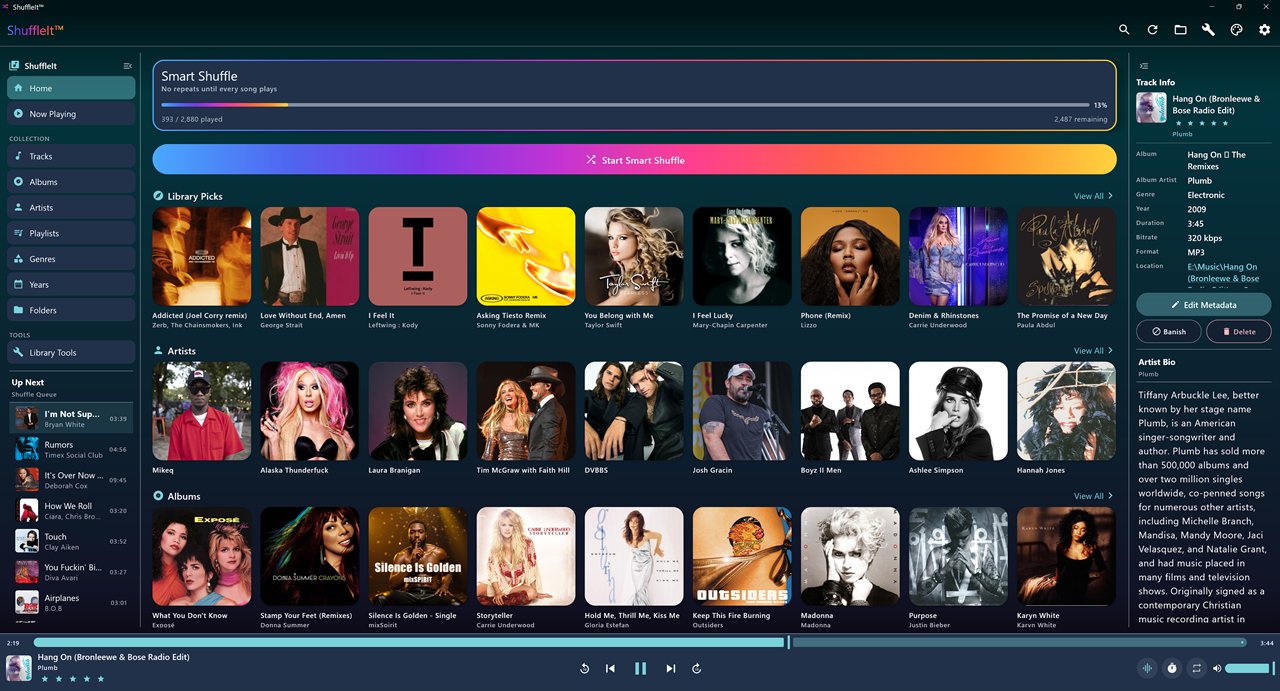The width and height of the screenshot is (1280, 691).
Task: Open Albums in the sidebar Collection list
Action: (x=71, y=182)
